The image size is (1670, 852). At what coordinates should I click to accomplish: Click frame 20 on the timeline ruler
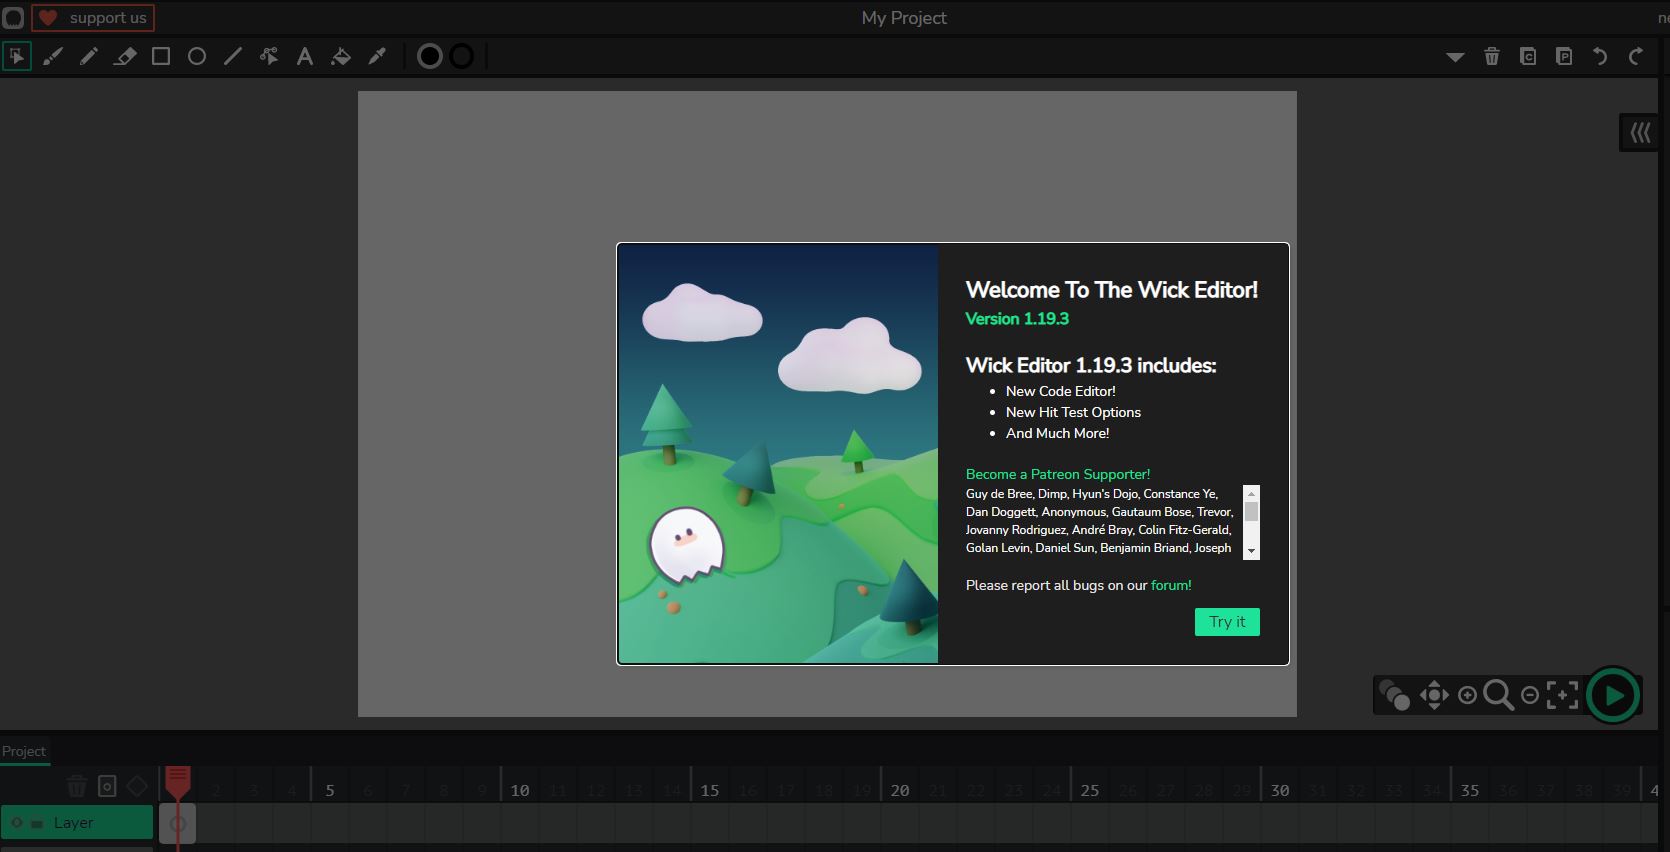point(900,790)
